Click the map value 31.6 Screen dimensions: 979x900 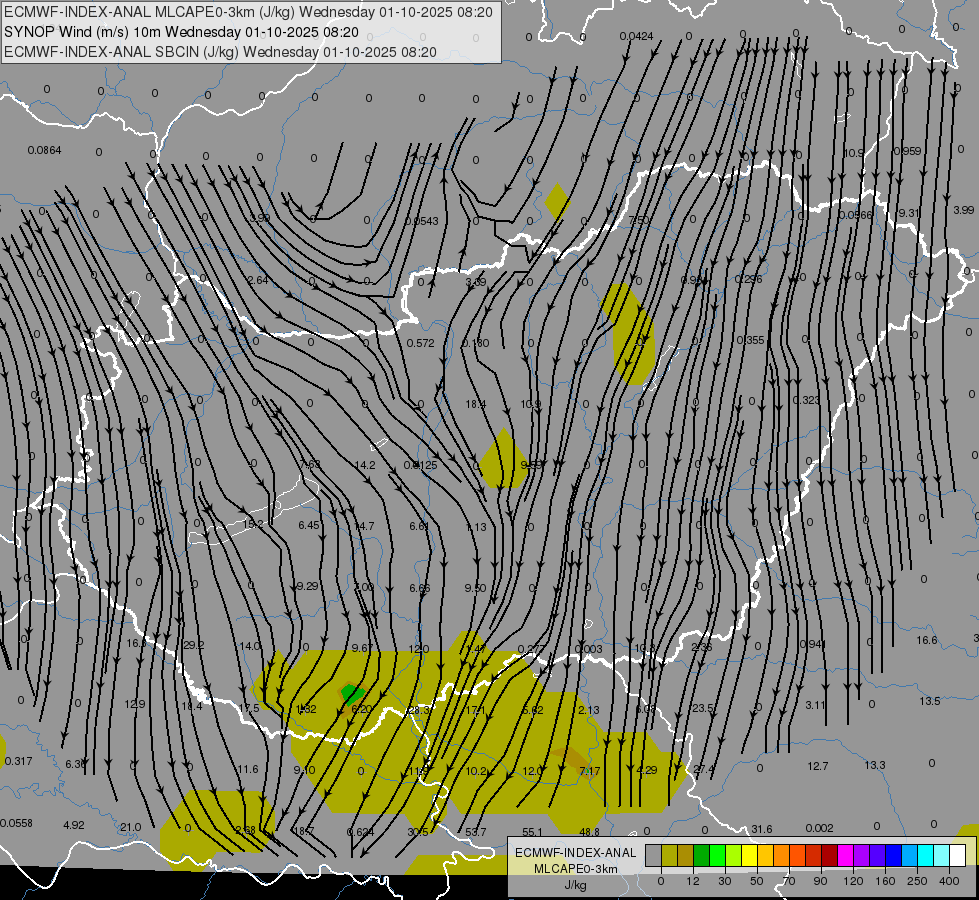(x=761, y=829)
